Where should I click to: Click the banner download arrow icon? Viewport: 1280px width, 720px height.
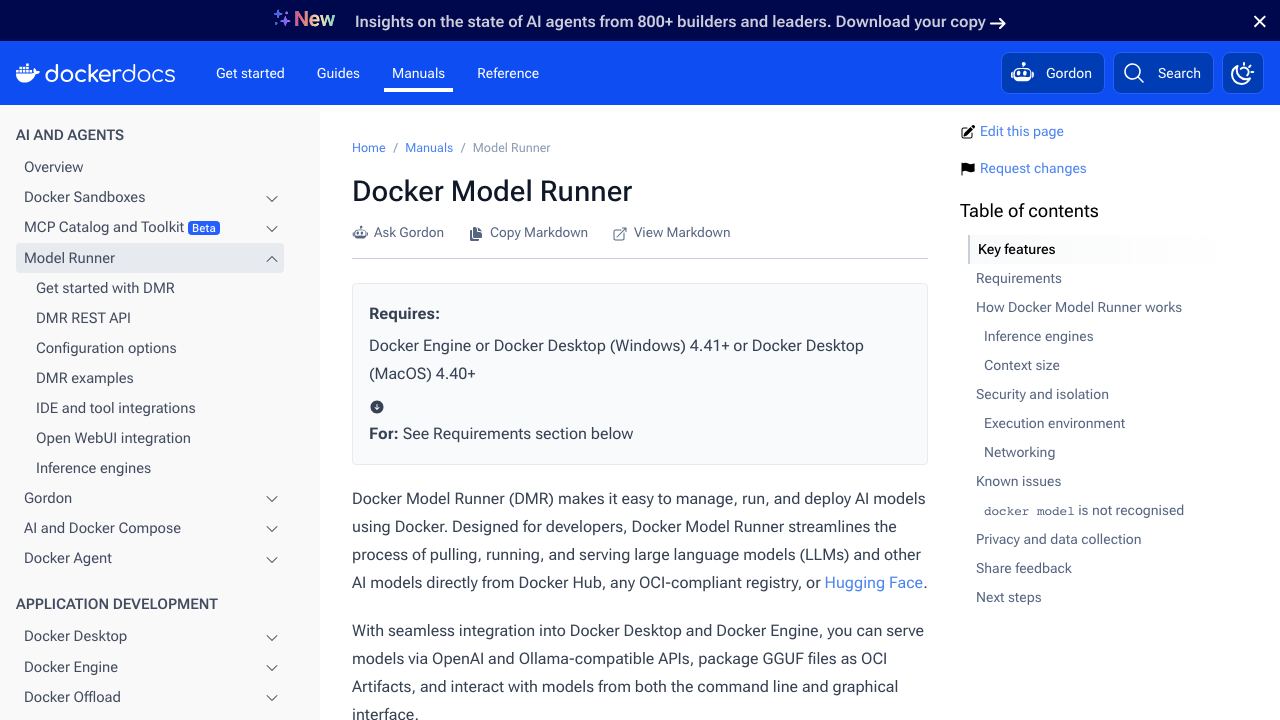click(998, 22)
